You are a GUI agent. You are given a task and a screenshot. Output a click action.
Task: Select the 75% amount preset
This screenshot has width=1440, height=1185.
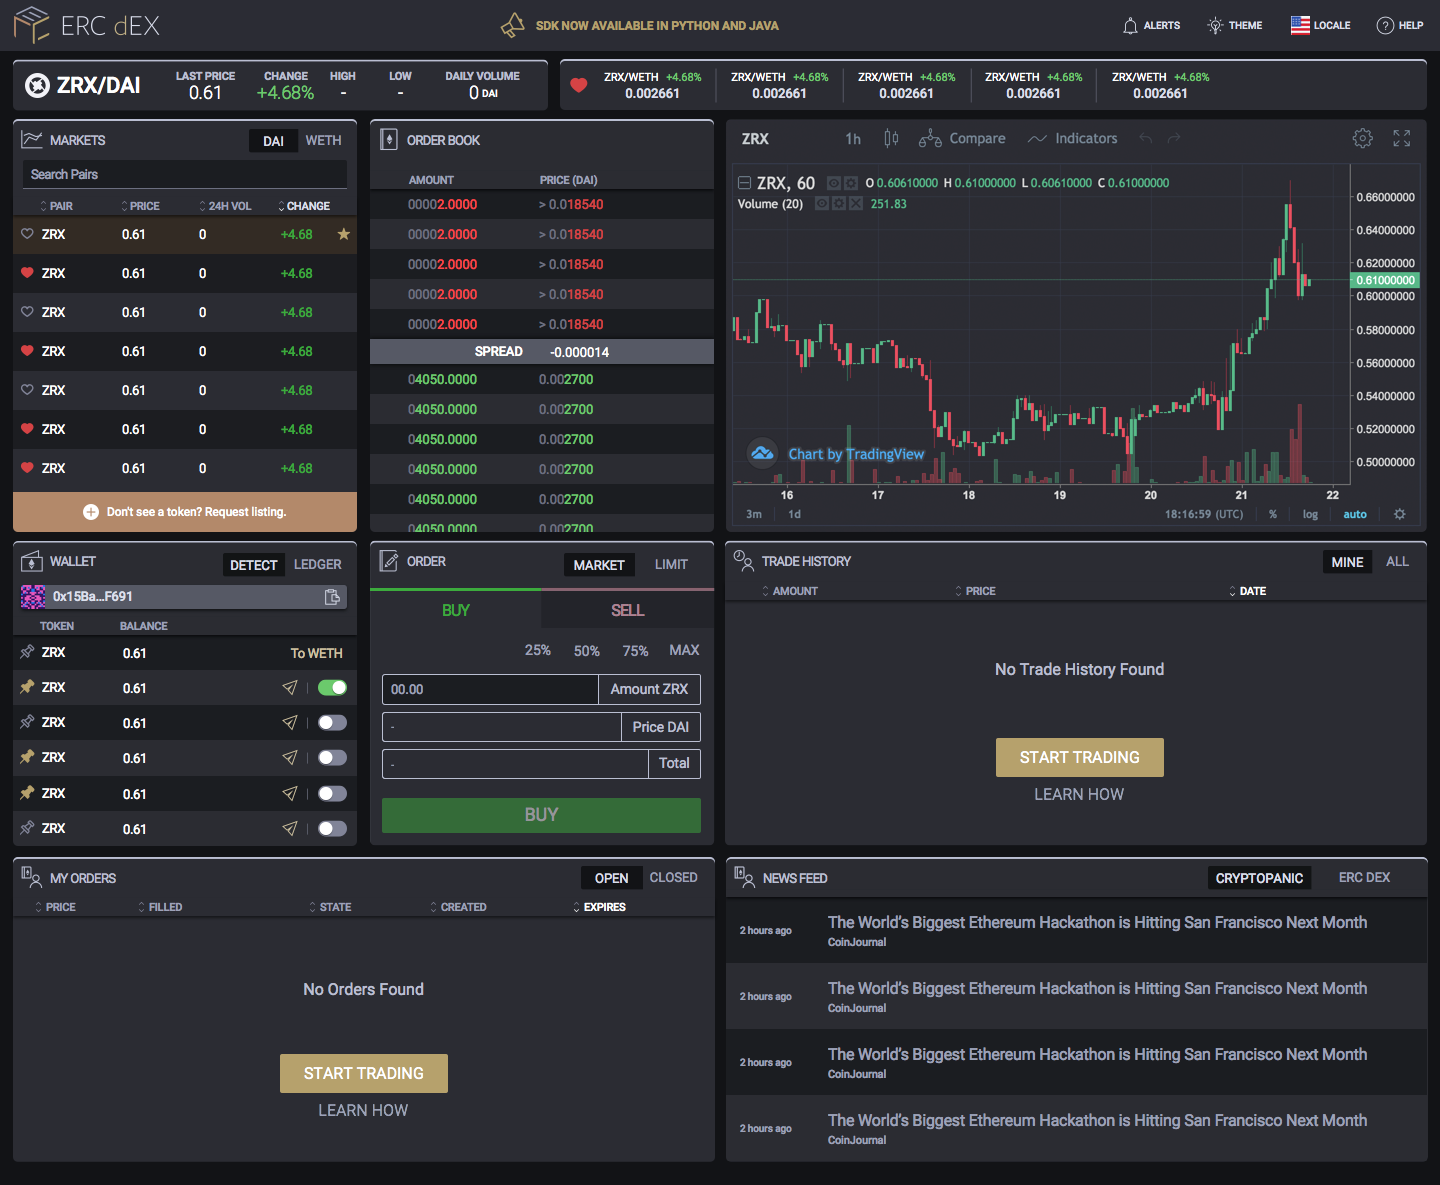634,650
